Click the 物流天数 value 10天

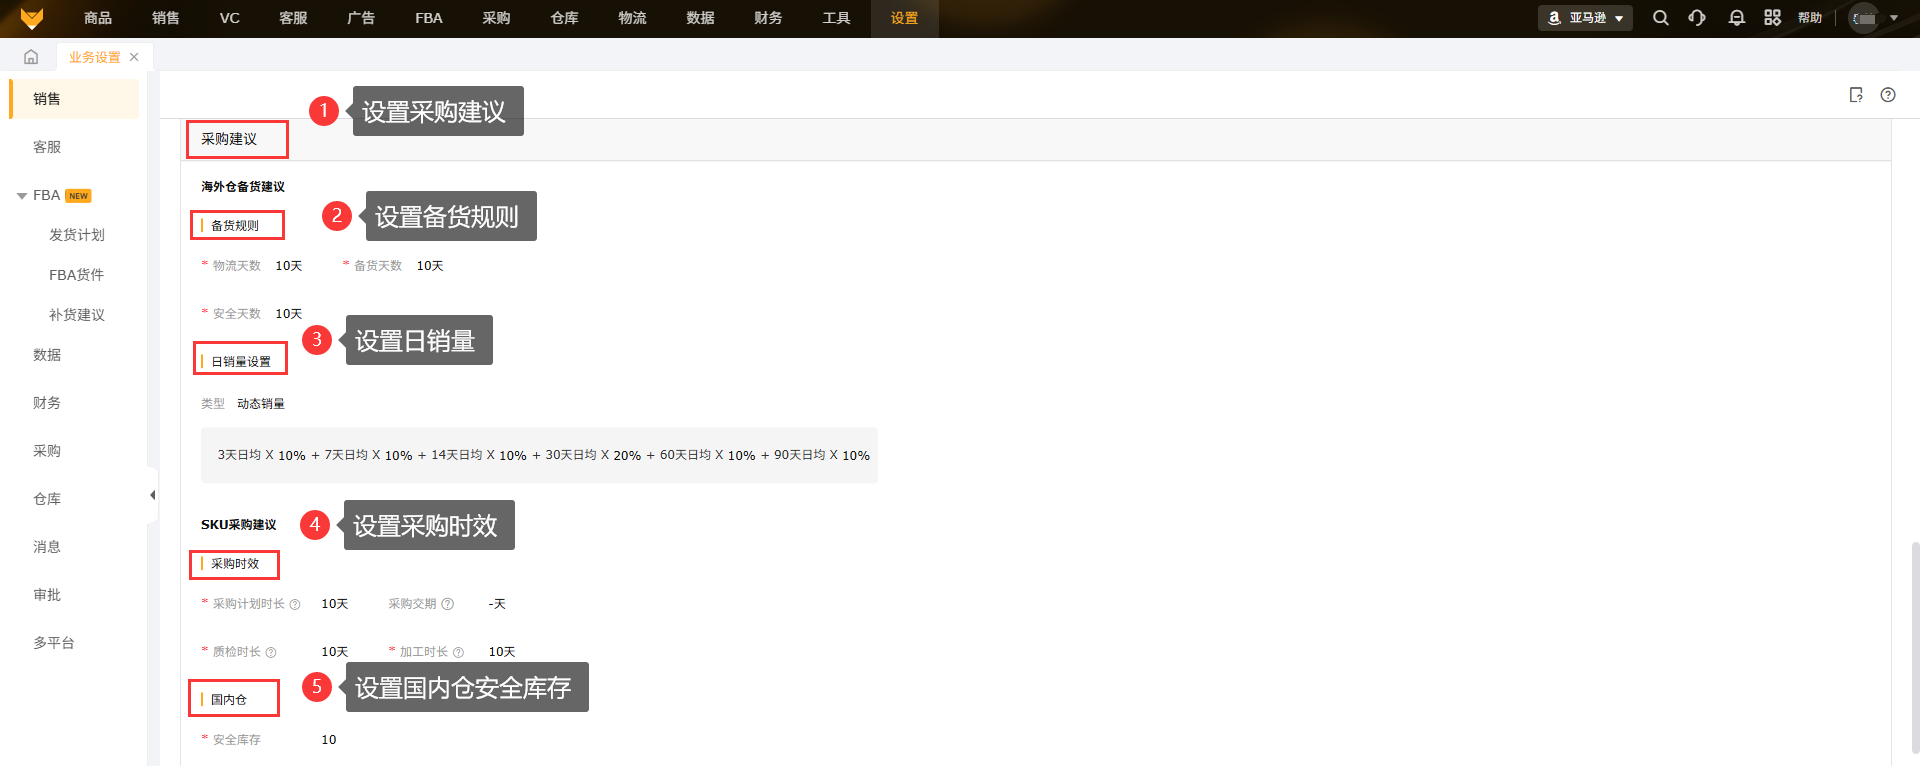click(x=289, y=266)
